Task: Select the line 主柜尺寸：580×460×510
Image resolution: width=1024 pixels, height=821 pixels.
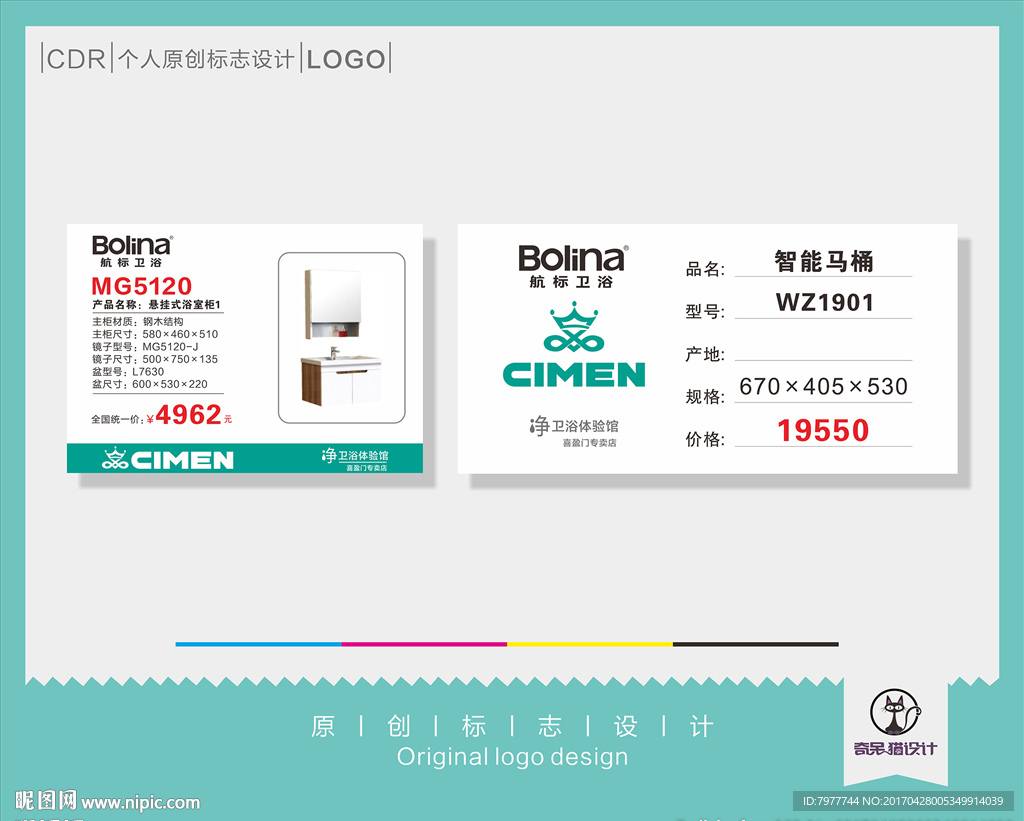Action: pyautogui.click(x=155, y=334)
